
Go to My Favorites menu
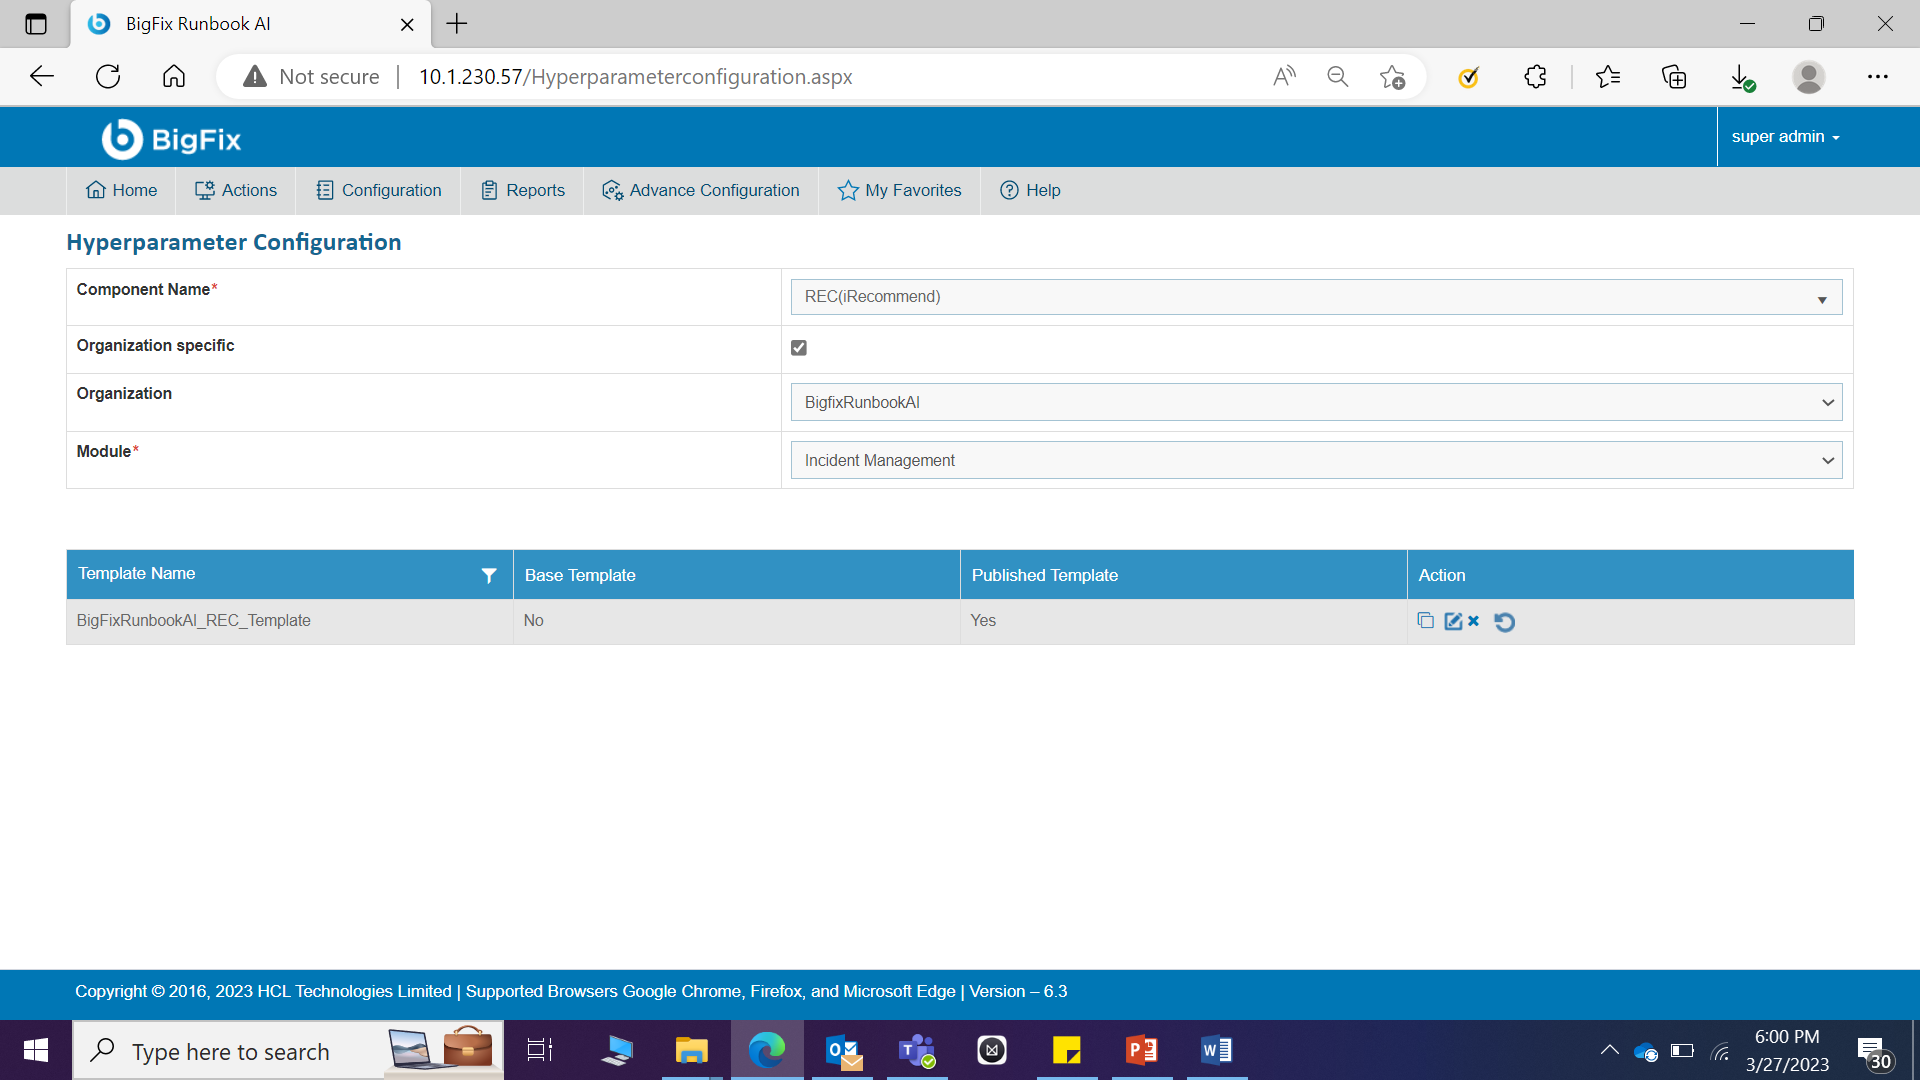click(899, 190)
